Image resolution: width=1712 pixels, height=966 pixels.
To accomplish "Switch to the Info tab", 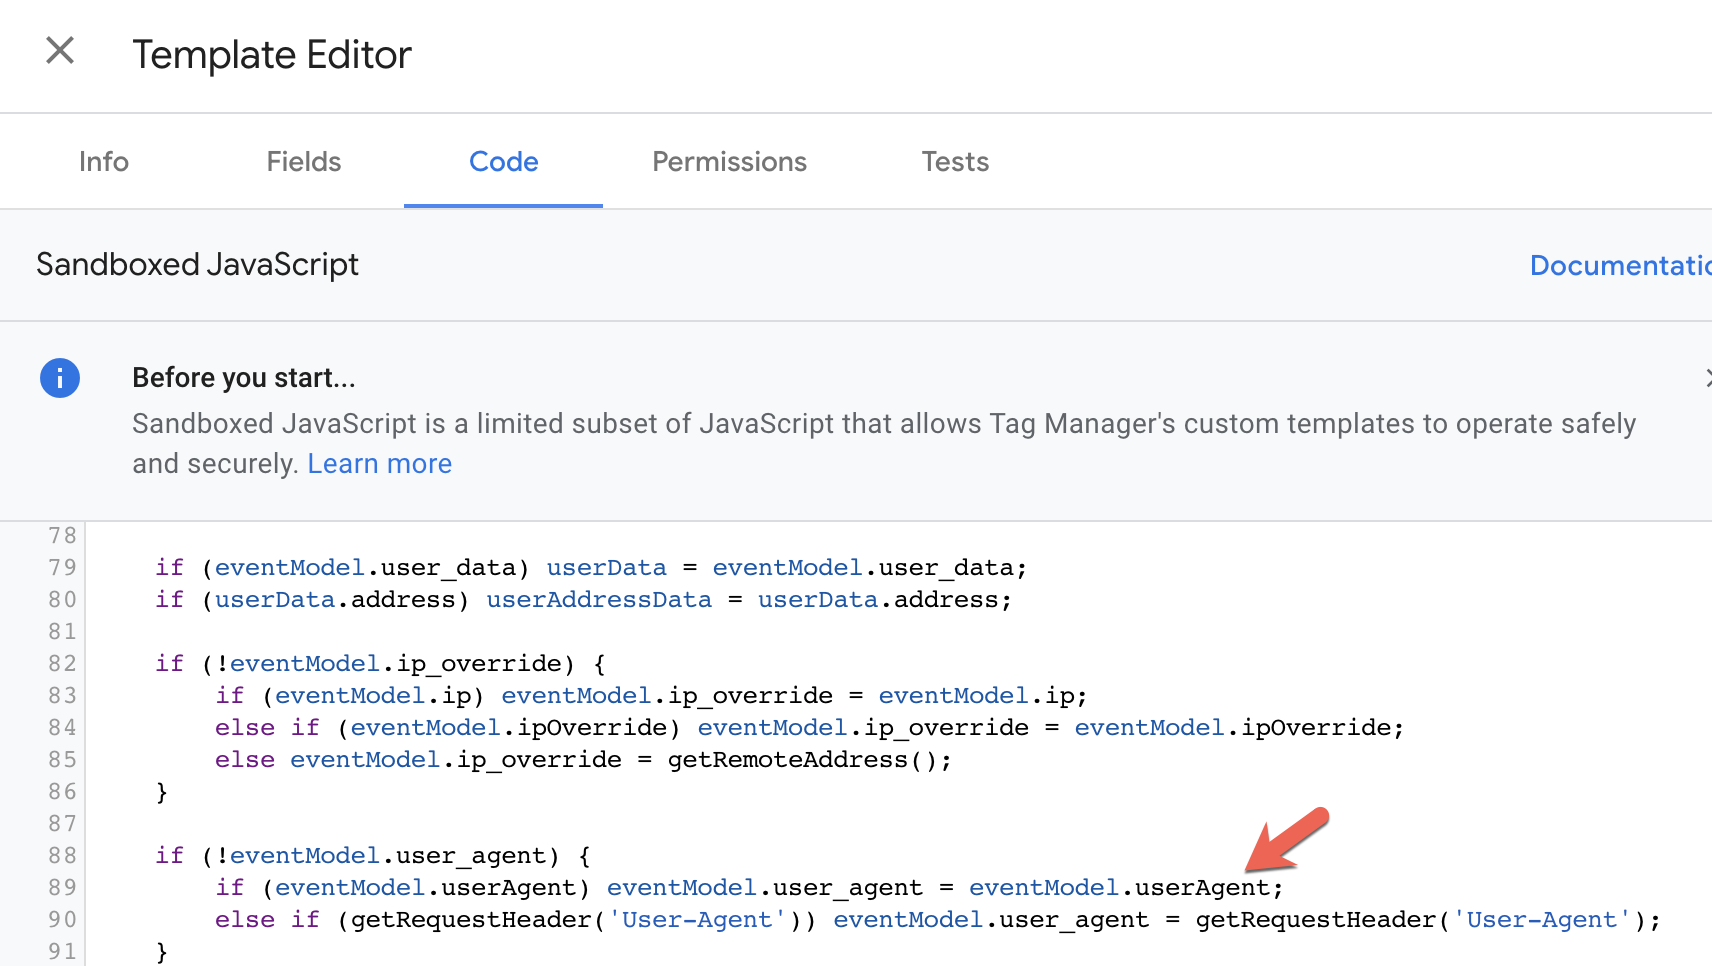I will (x=104, y=162).
